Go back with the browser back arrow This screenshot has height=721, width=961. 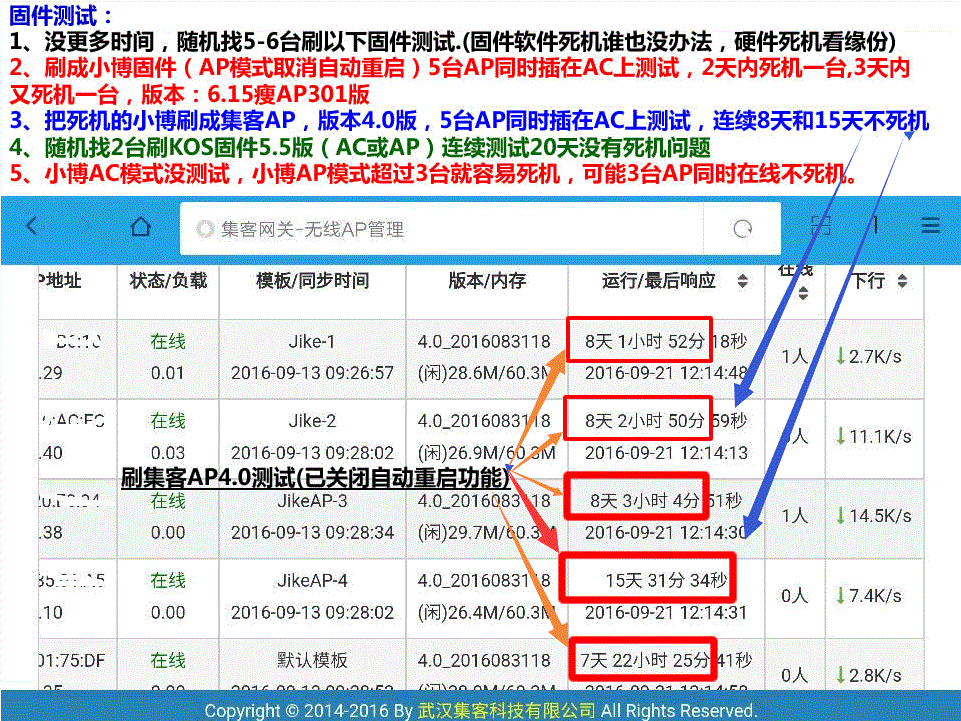click(x=32, y=226)
